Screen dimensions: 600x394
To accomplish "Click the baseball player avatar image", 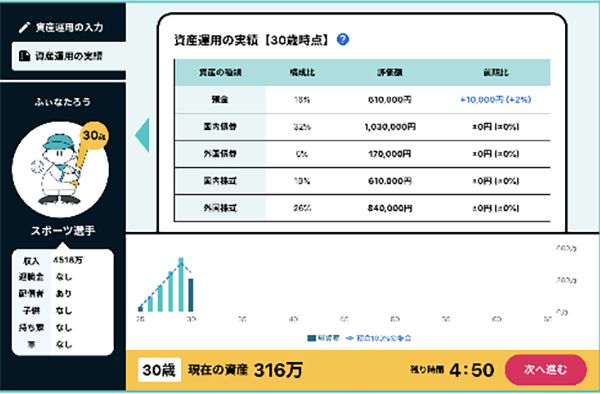I will (60, 169).
